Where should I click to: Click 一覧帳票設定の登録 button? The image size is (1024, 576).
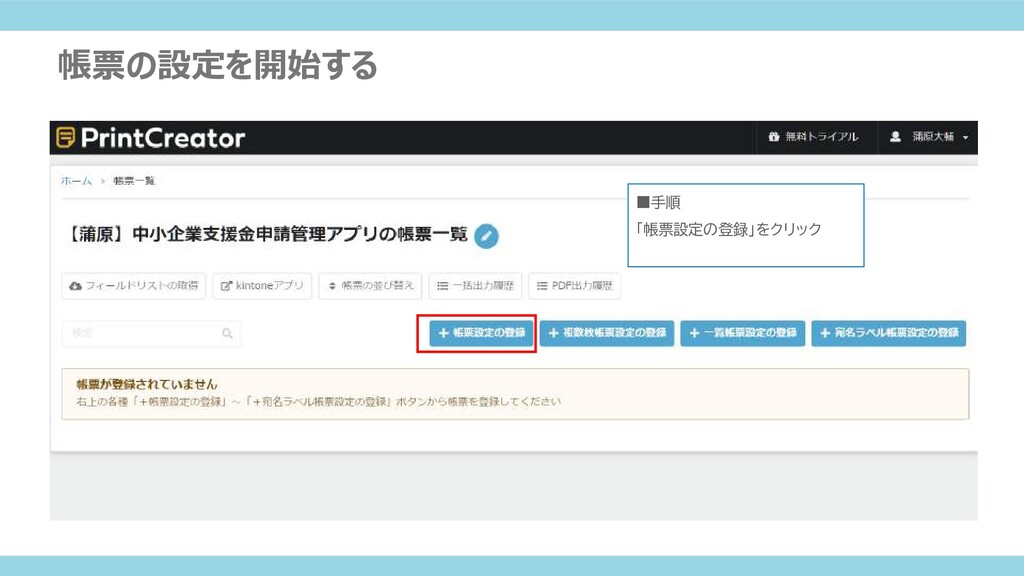743,333
